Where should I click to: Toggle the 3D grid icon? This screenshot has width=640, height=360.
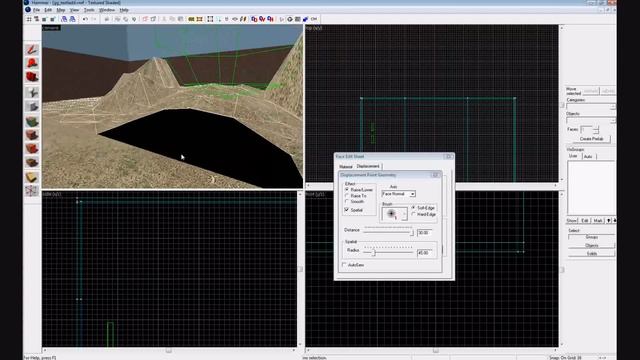pyautogui.click(x=37, y=19)
